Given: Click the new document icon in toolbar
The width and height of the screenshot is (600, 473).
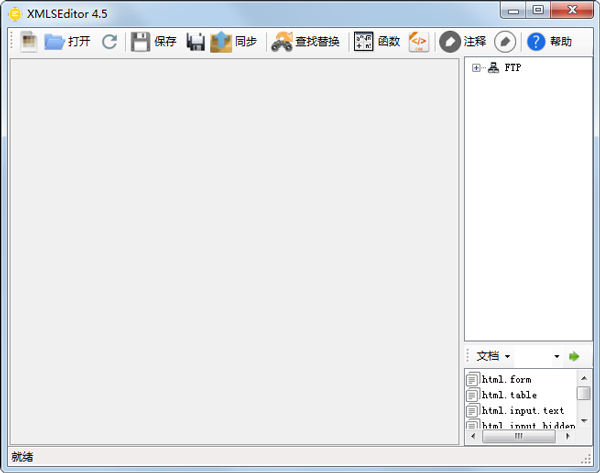Looking at the screenshot, I should 28,42.
